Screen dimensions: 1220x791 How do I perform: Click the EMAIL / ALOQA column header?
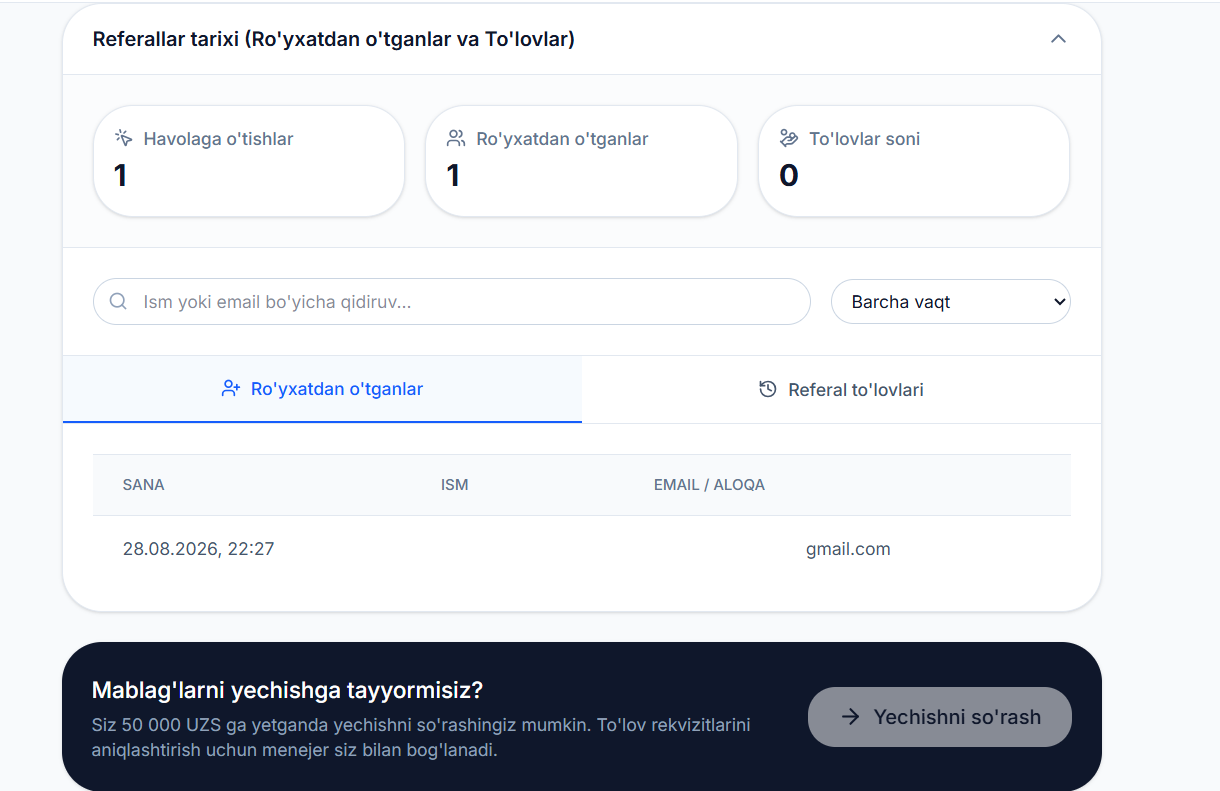coord(709,485)
